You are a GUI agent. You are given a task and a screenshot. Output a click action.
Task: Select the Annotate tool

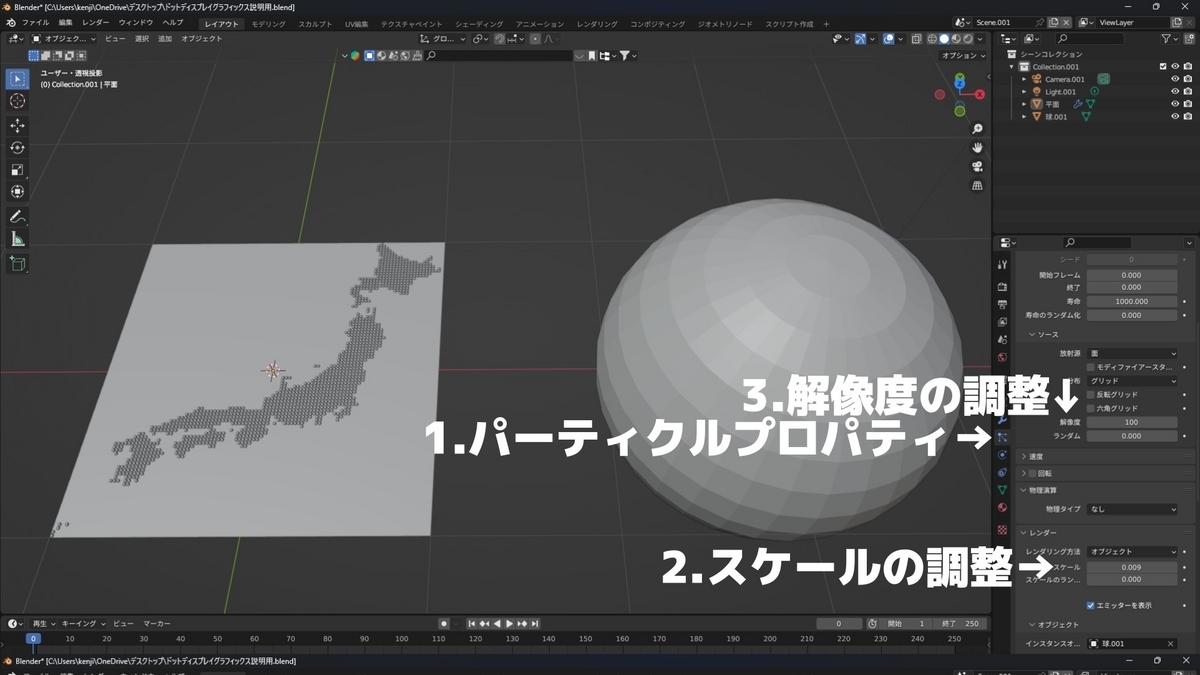tap(16, 217)
